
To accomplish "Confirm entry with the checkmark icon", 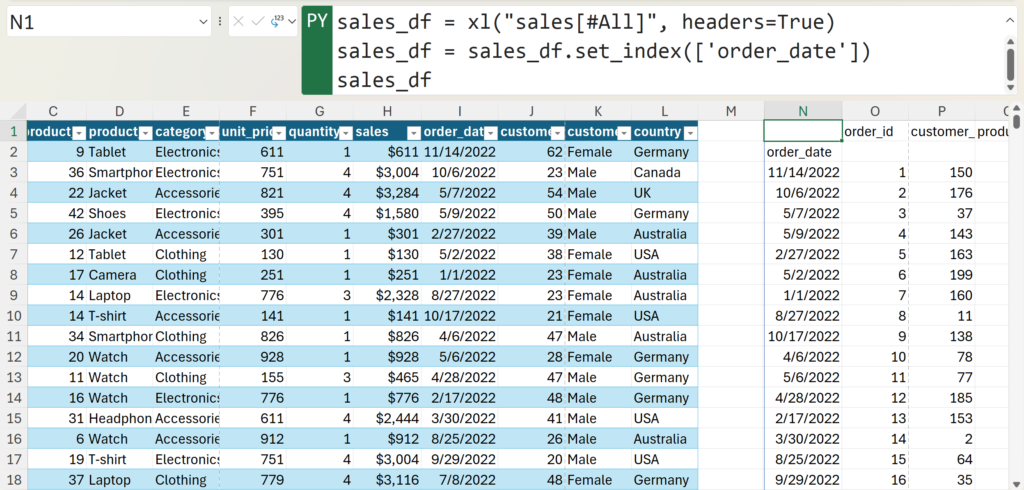I will click(257, 21).
